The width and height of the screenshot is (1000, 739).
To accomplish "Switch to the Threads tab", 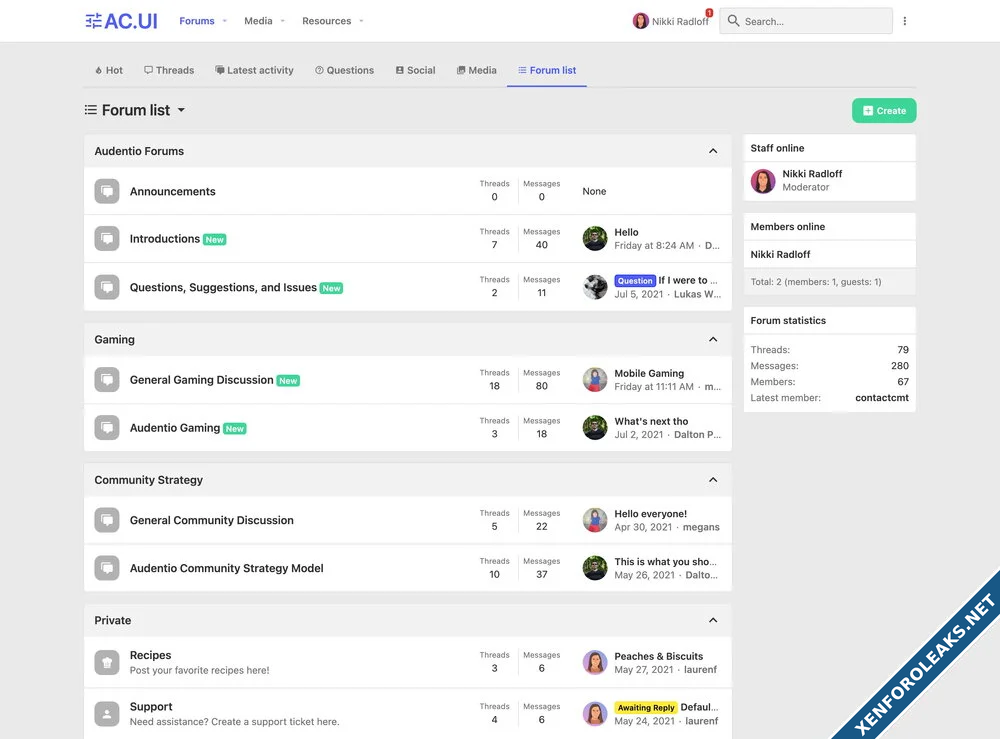I will click(x=169, y=70).
